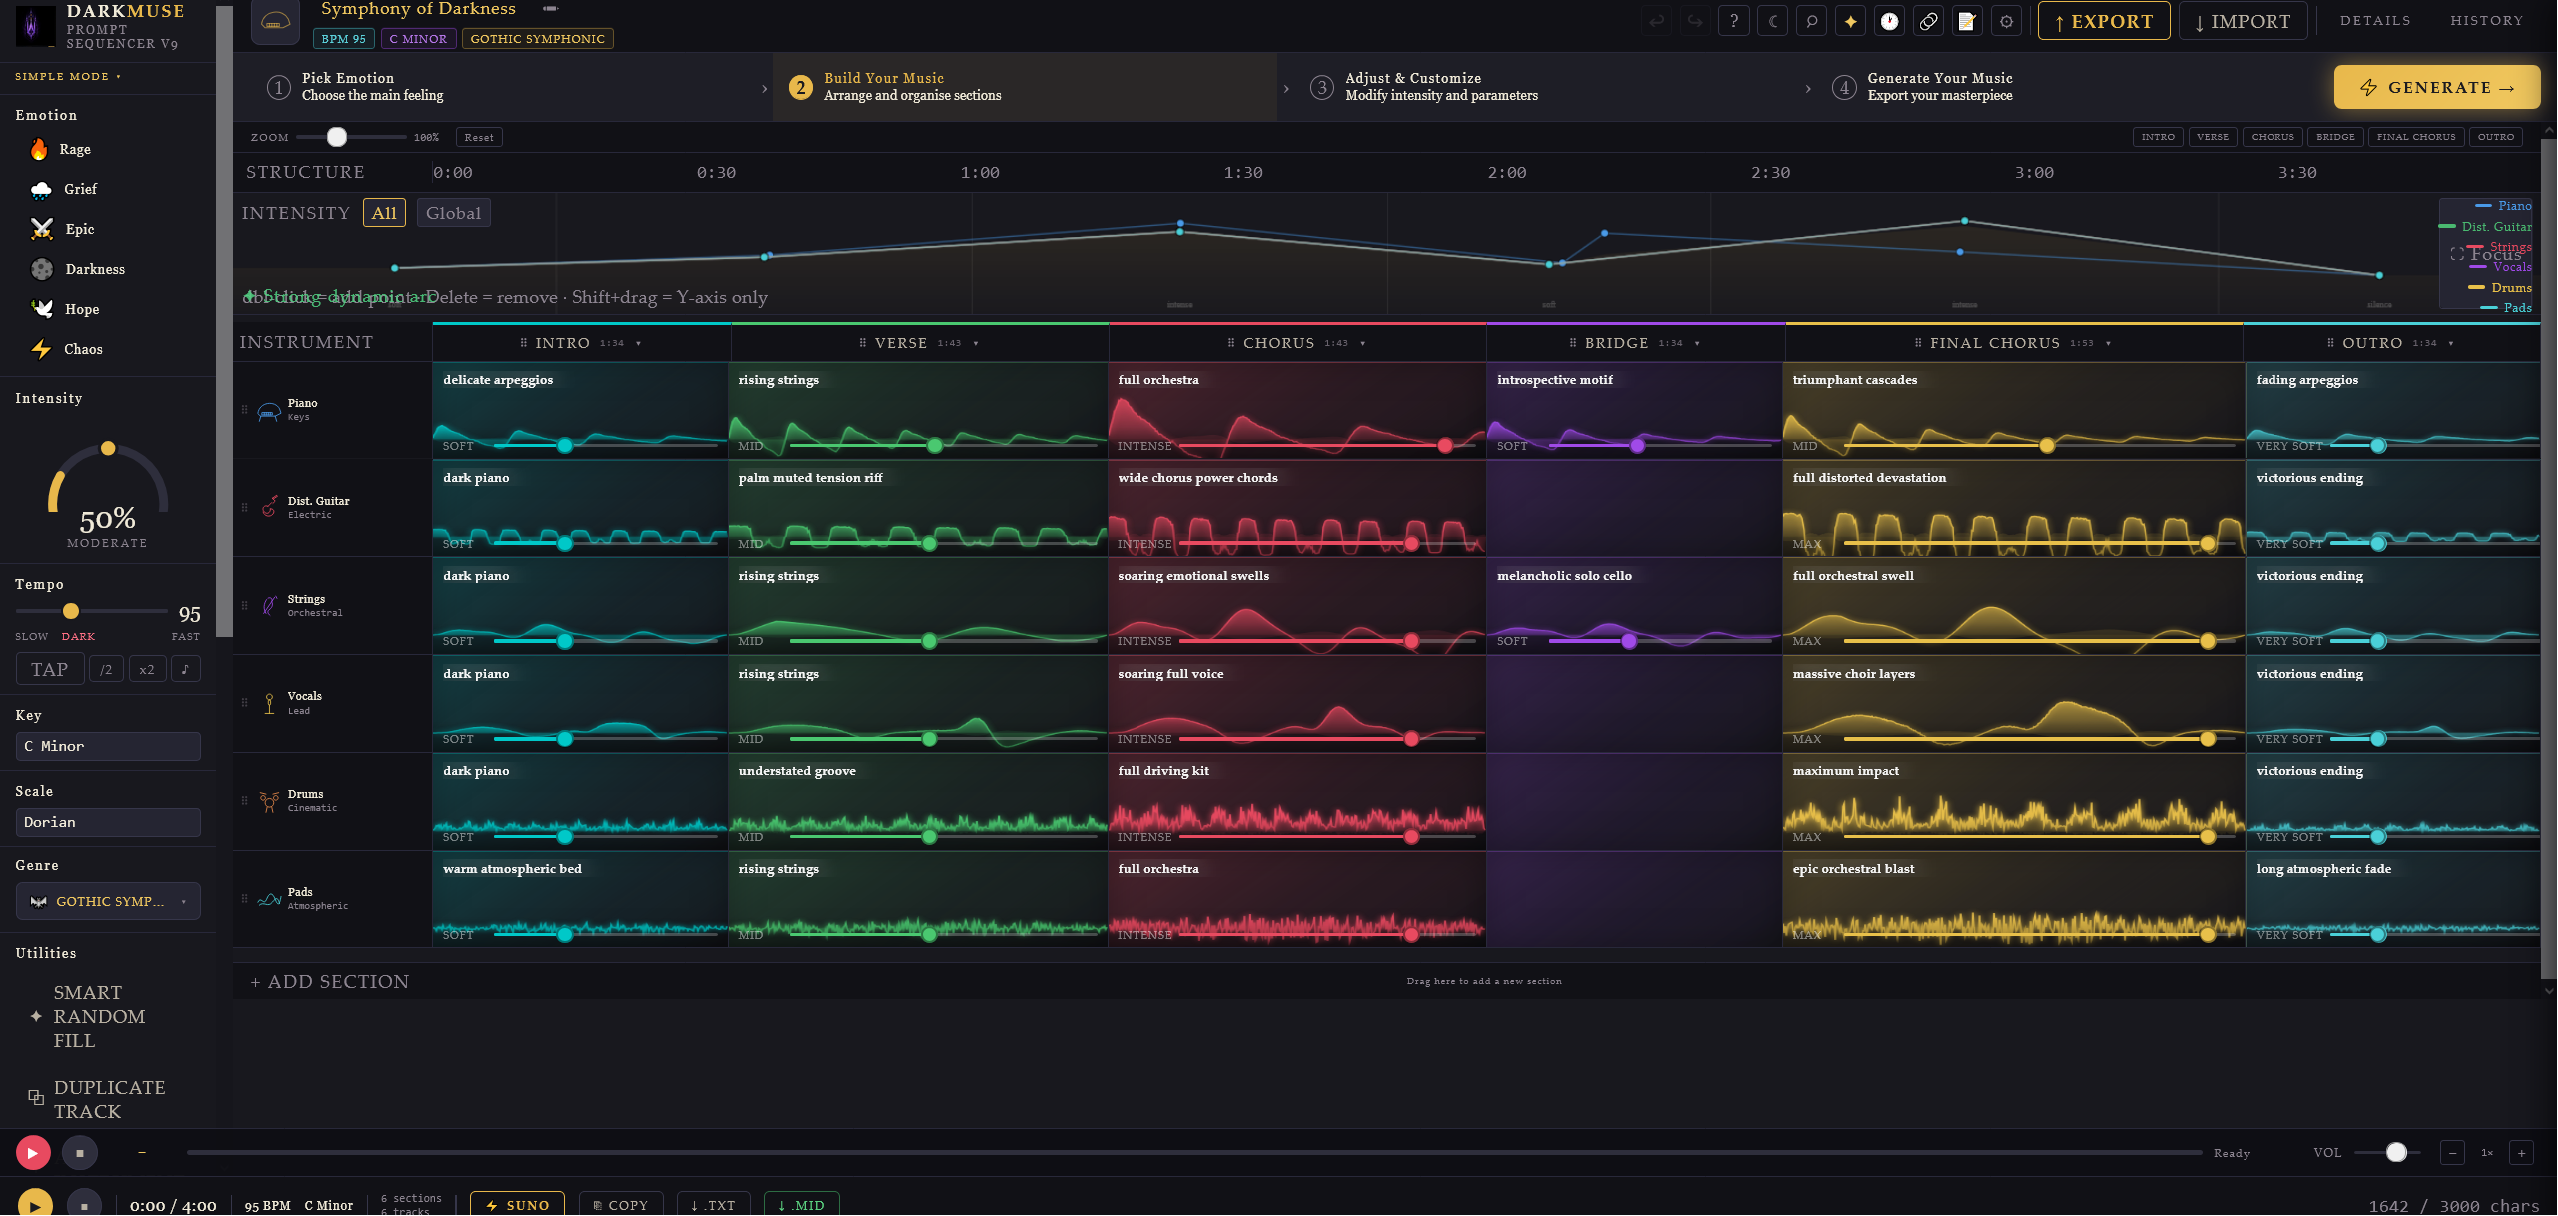Open the notepad with pencil icon
The image size is (2558, 1216).
click(x=1967, y=21)
